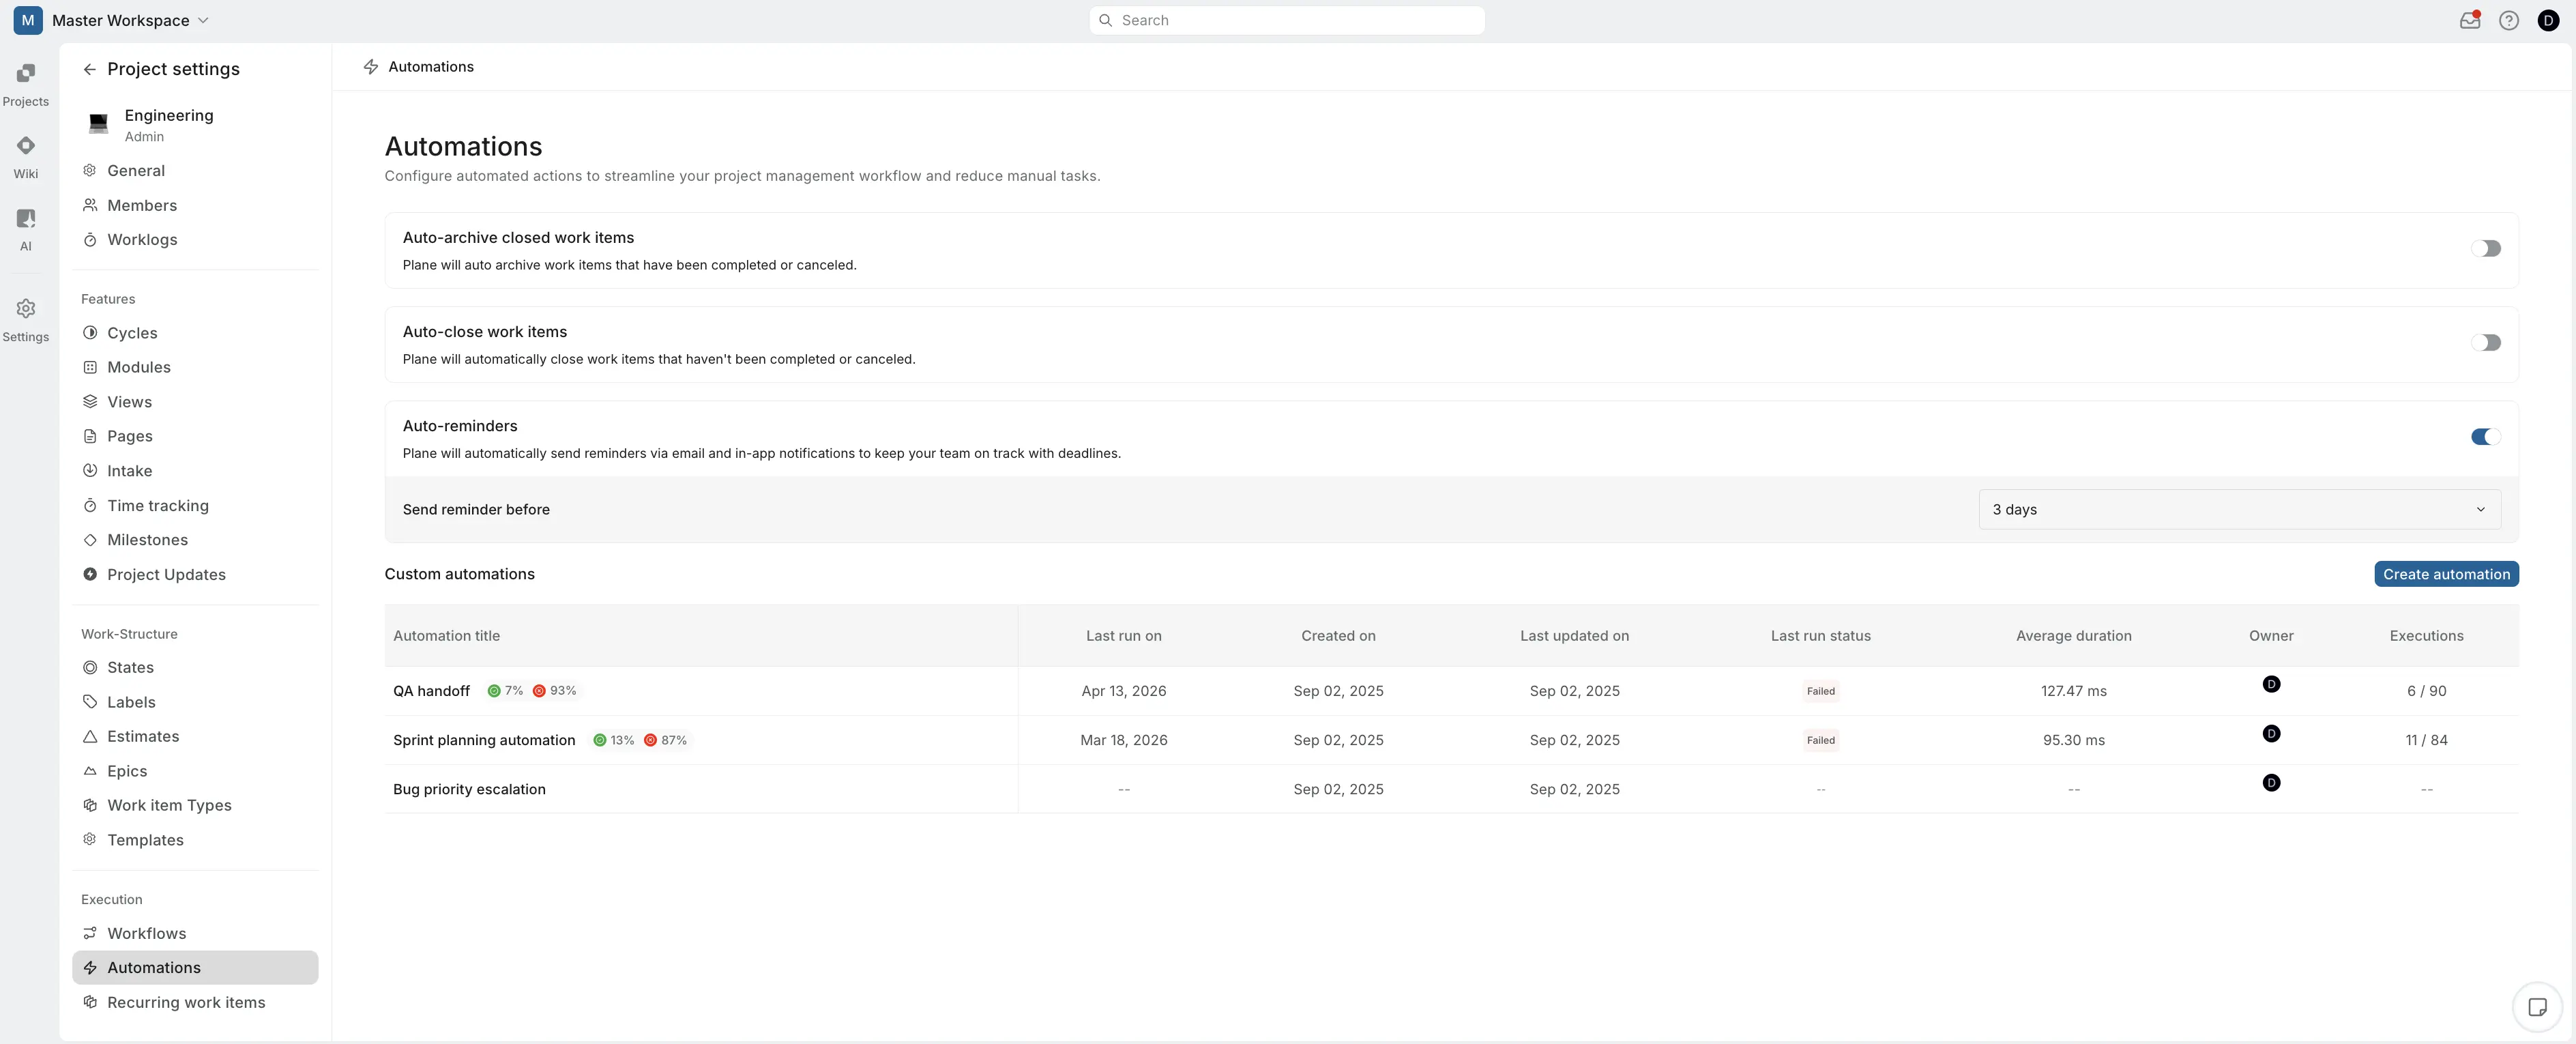
Task: Enable Auto-archive closed work items toggle
Action: coord(2485,249)
